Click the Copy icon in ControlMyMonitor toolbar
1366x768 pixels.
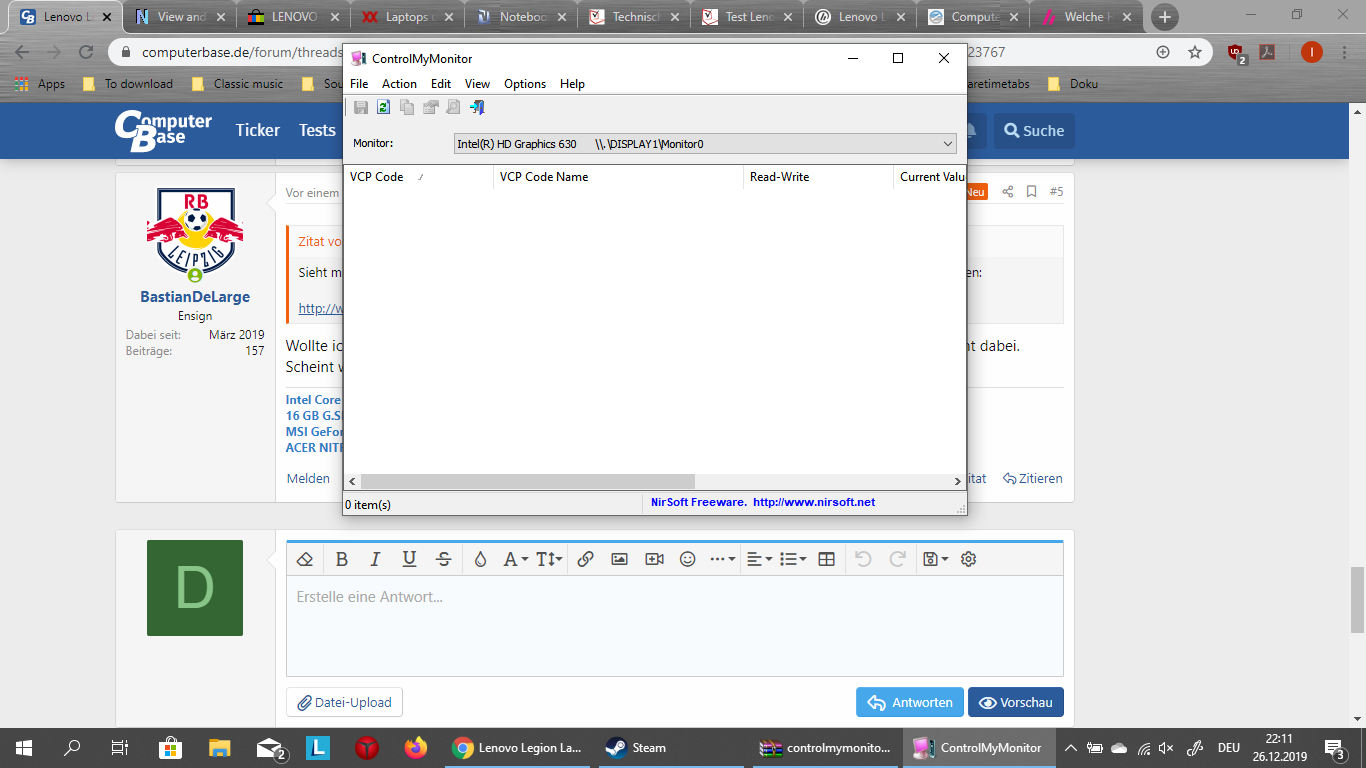point(407,107)
